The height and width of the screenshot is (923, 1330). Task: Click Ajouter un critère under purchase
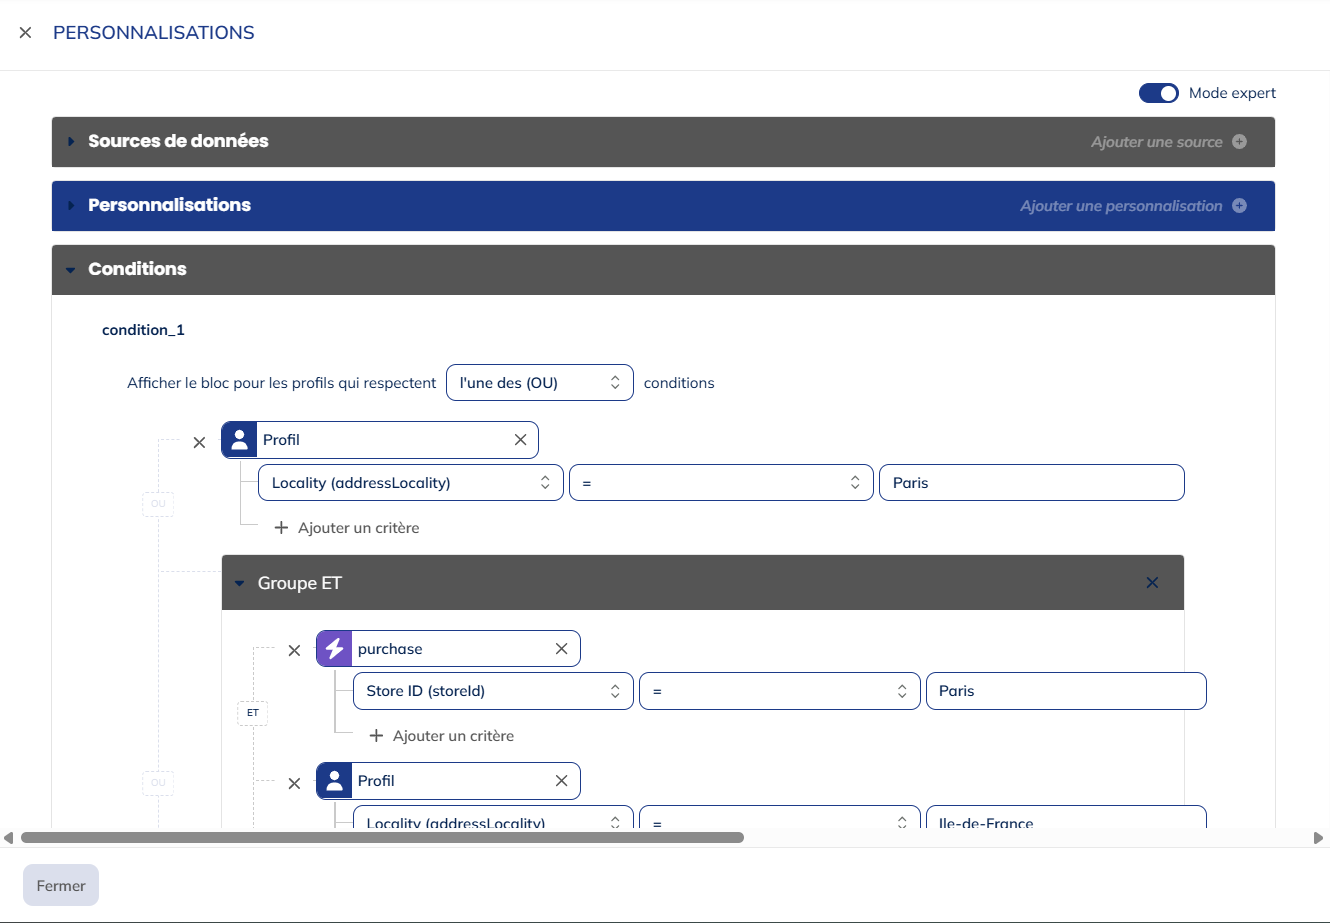click(x=441, y=736)
